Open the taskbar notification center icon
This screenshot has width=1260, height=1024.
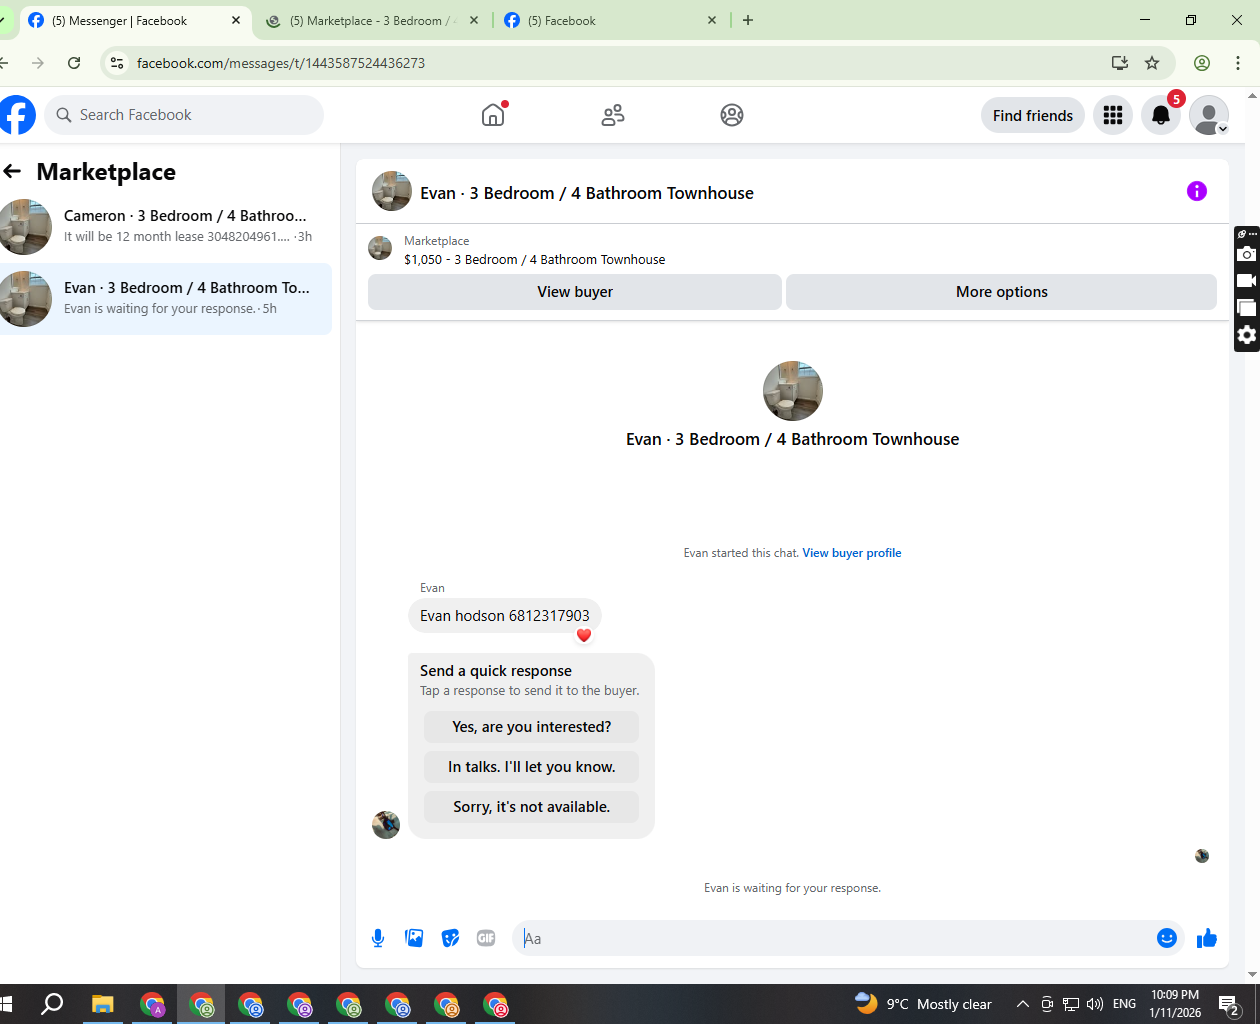point(1229,1004)
